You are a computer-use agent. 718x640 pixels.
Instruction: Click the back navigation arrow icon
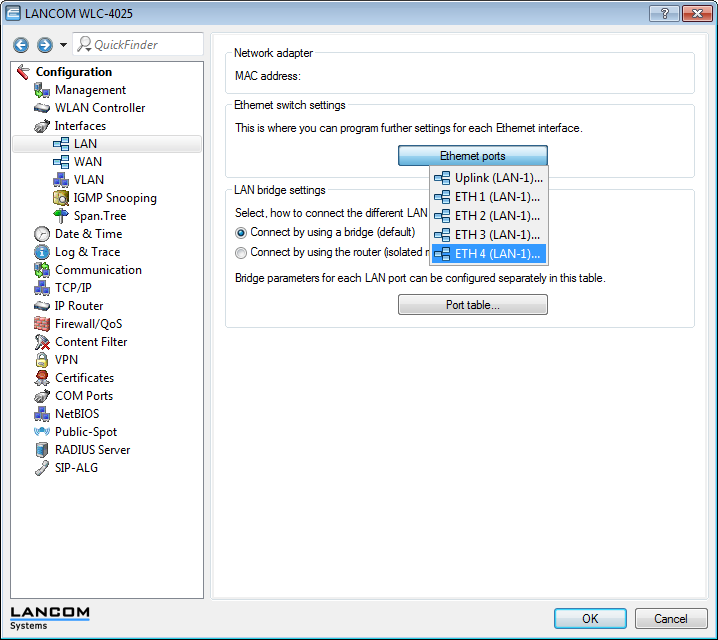tap(21, 45)
